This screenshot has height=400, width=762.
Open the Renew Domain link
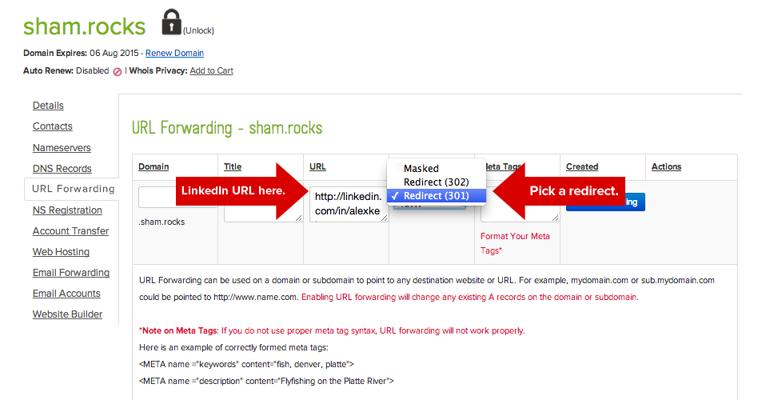[x=176, y=52]
